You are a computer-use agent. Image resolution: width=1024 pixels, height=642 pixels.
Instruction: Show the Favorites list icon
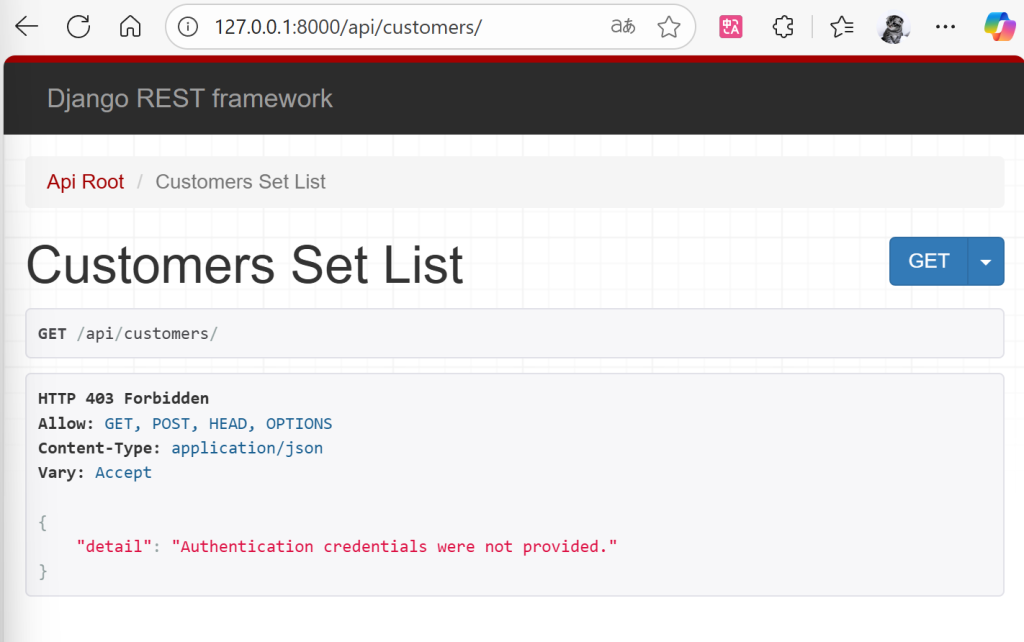point(842,27)
